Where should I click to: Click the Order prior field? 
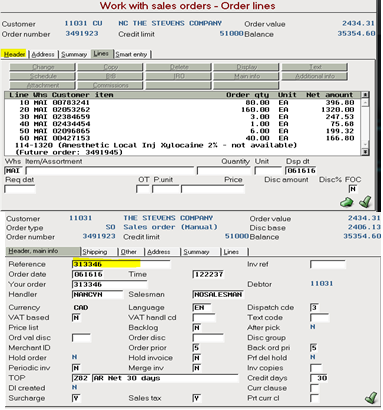coord(197,348)
